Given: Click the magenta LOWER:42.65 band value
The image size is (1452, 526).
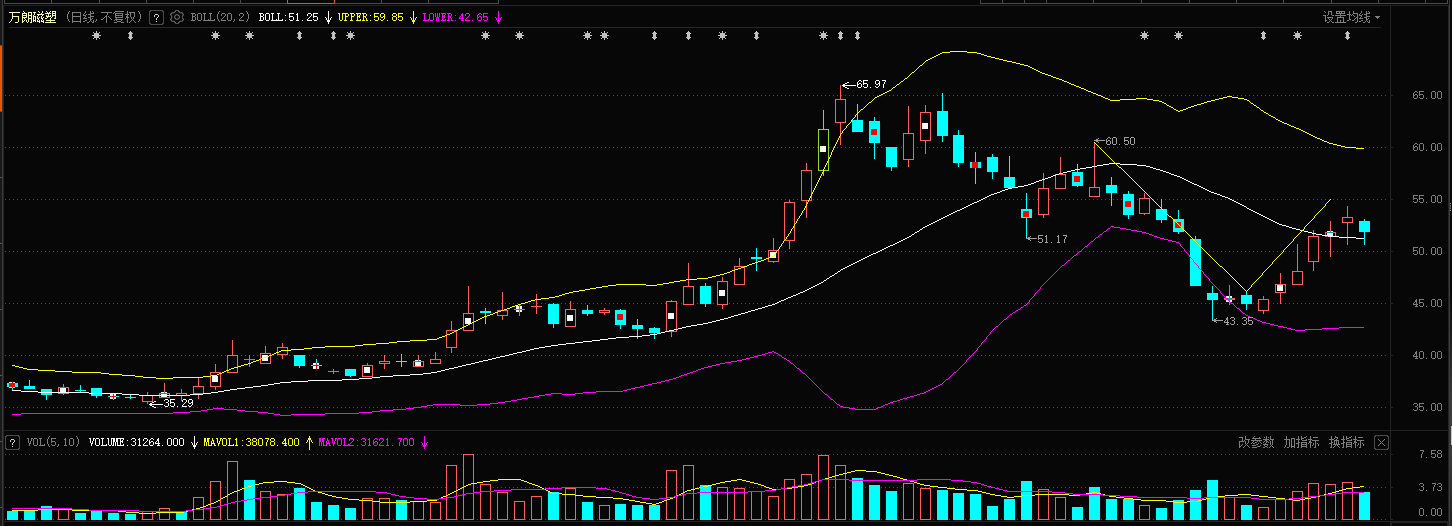Looking at the screenshot, I should point(456,18).
